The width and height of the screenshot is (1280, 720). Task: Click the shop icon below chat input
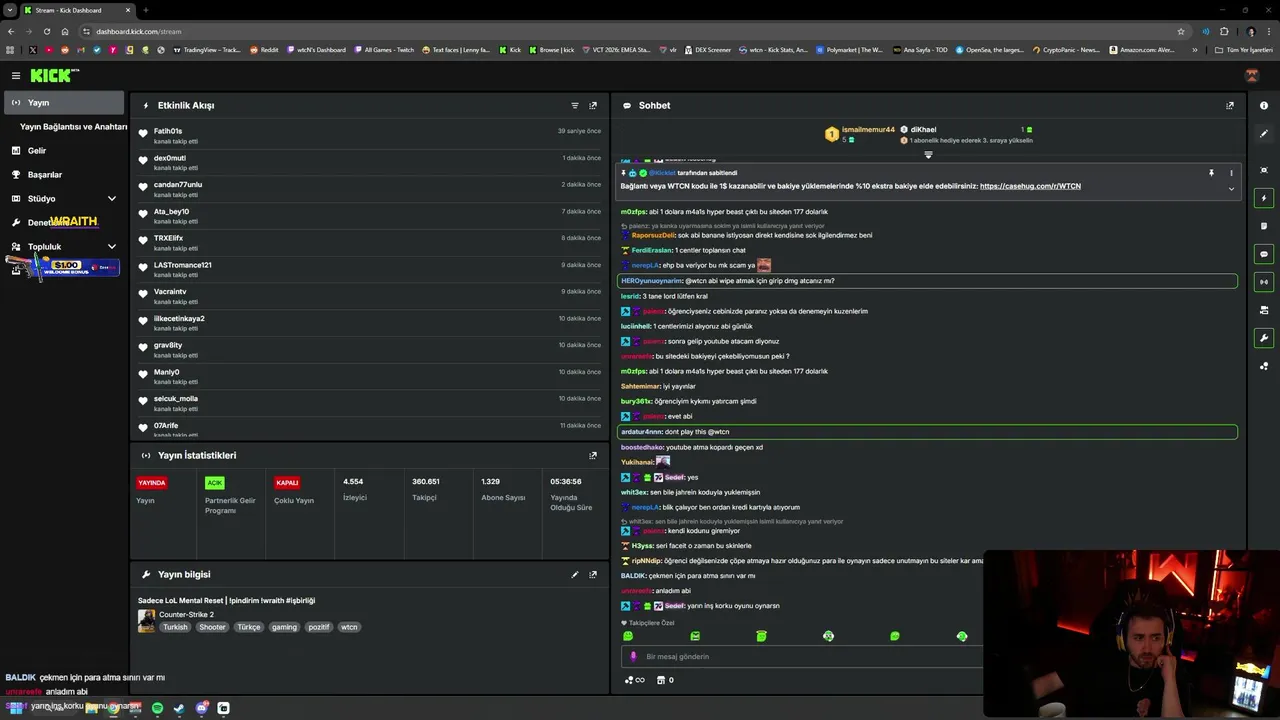tap(659, 680)
